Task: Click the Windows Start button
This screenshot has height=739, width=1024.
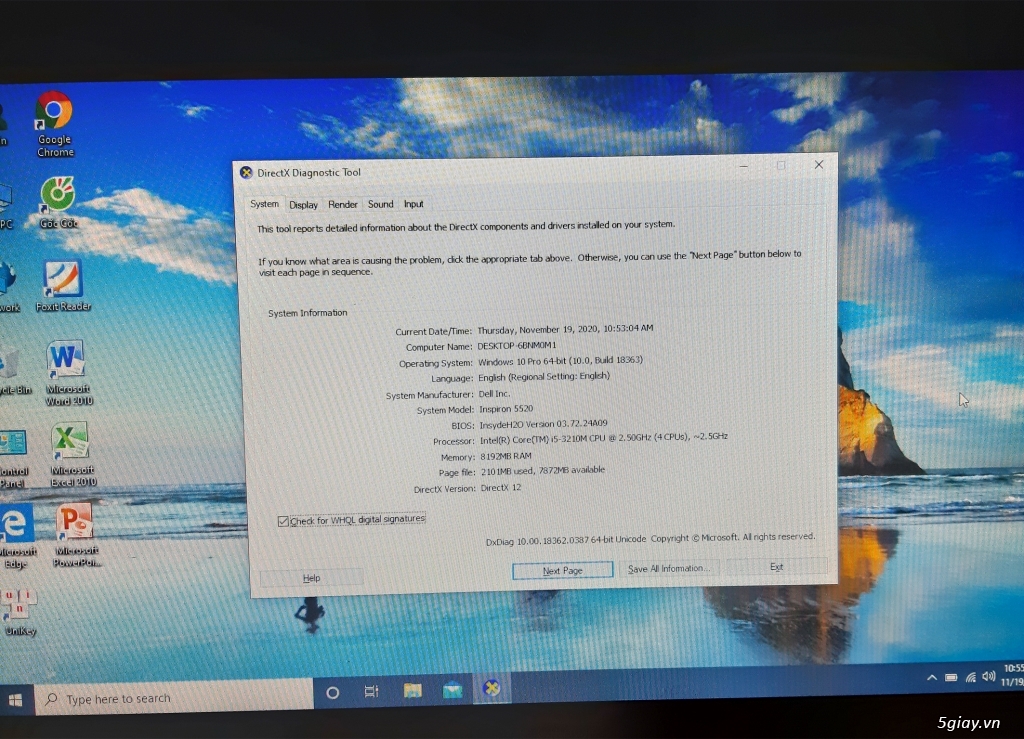Action: click(x=16, y=700)
